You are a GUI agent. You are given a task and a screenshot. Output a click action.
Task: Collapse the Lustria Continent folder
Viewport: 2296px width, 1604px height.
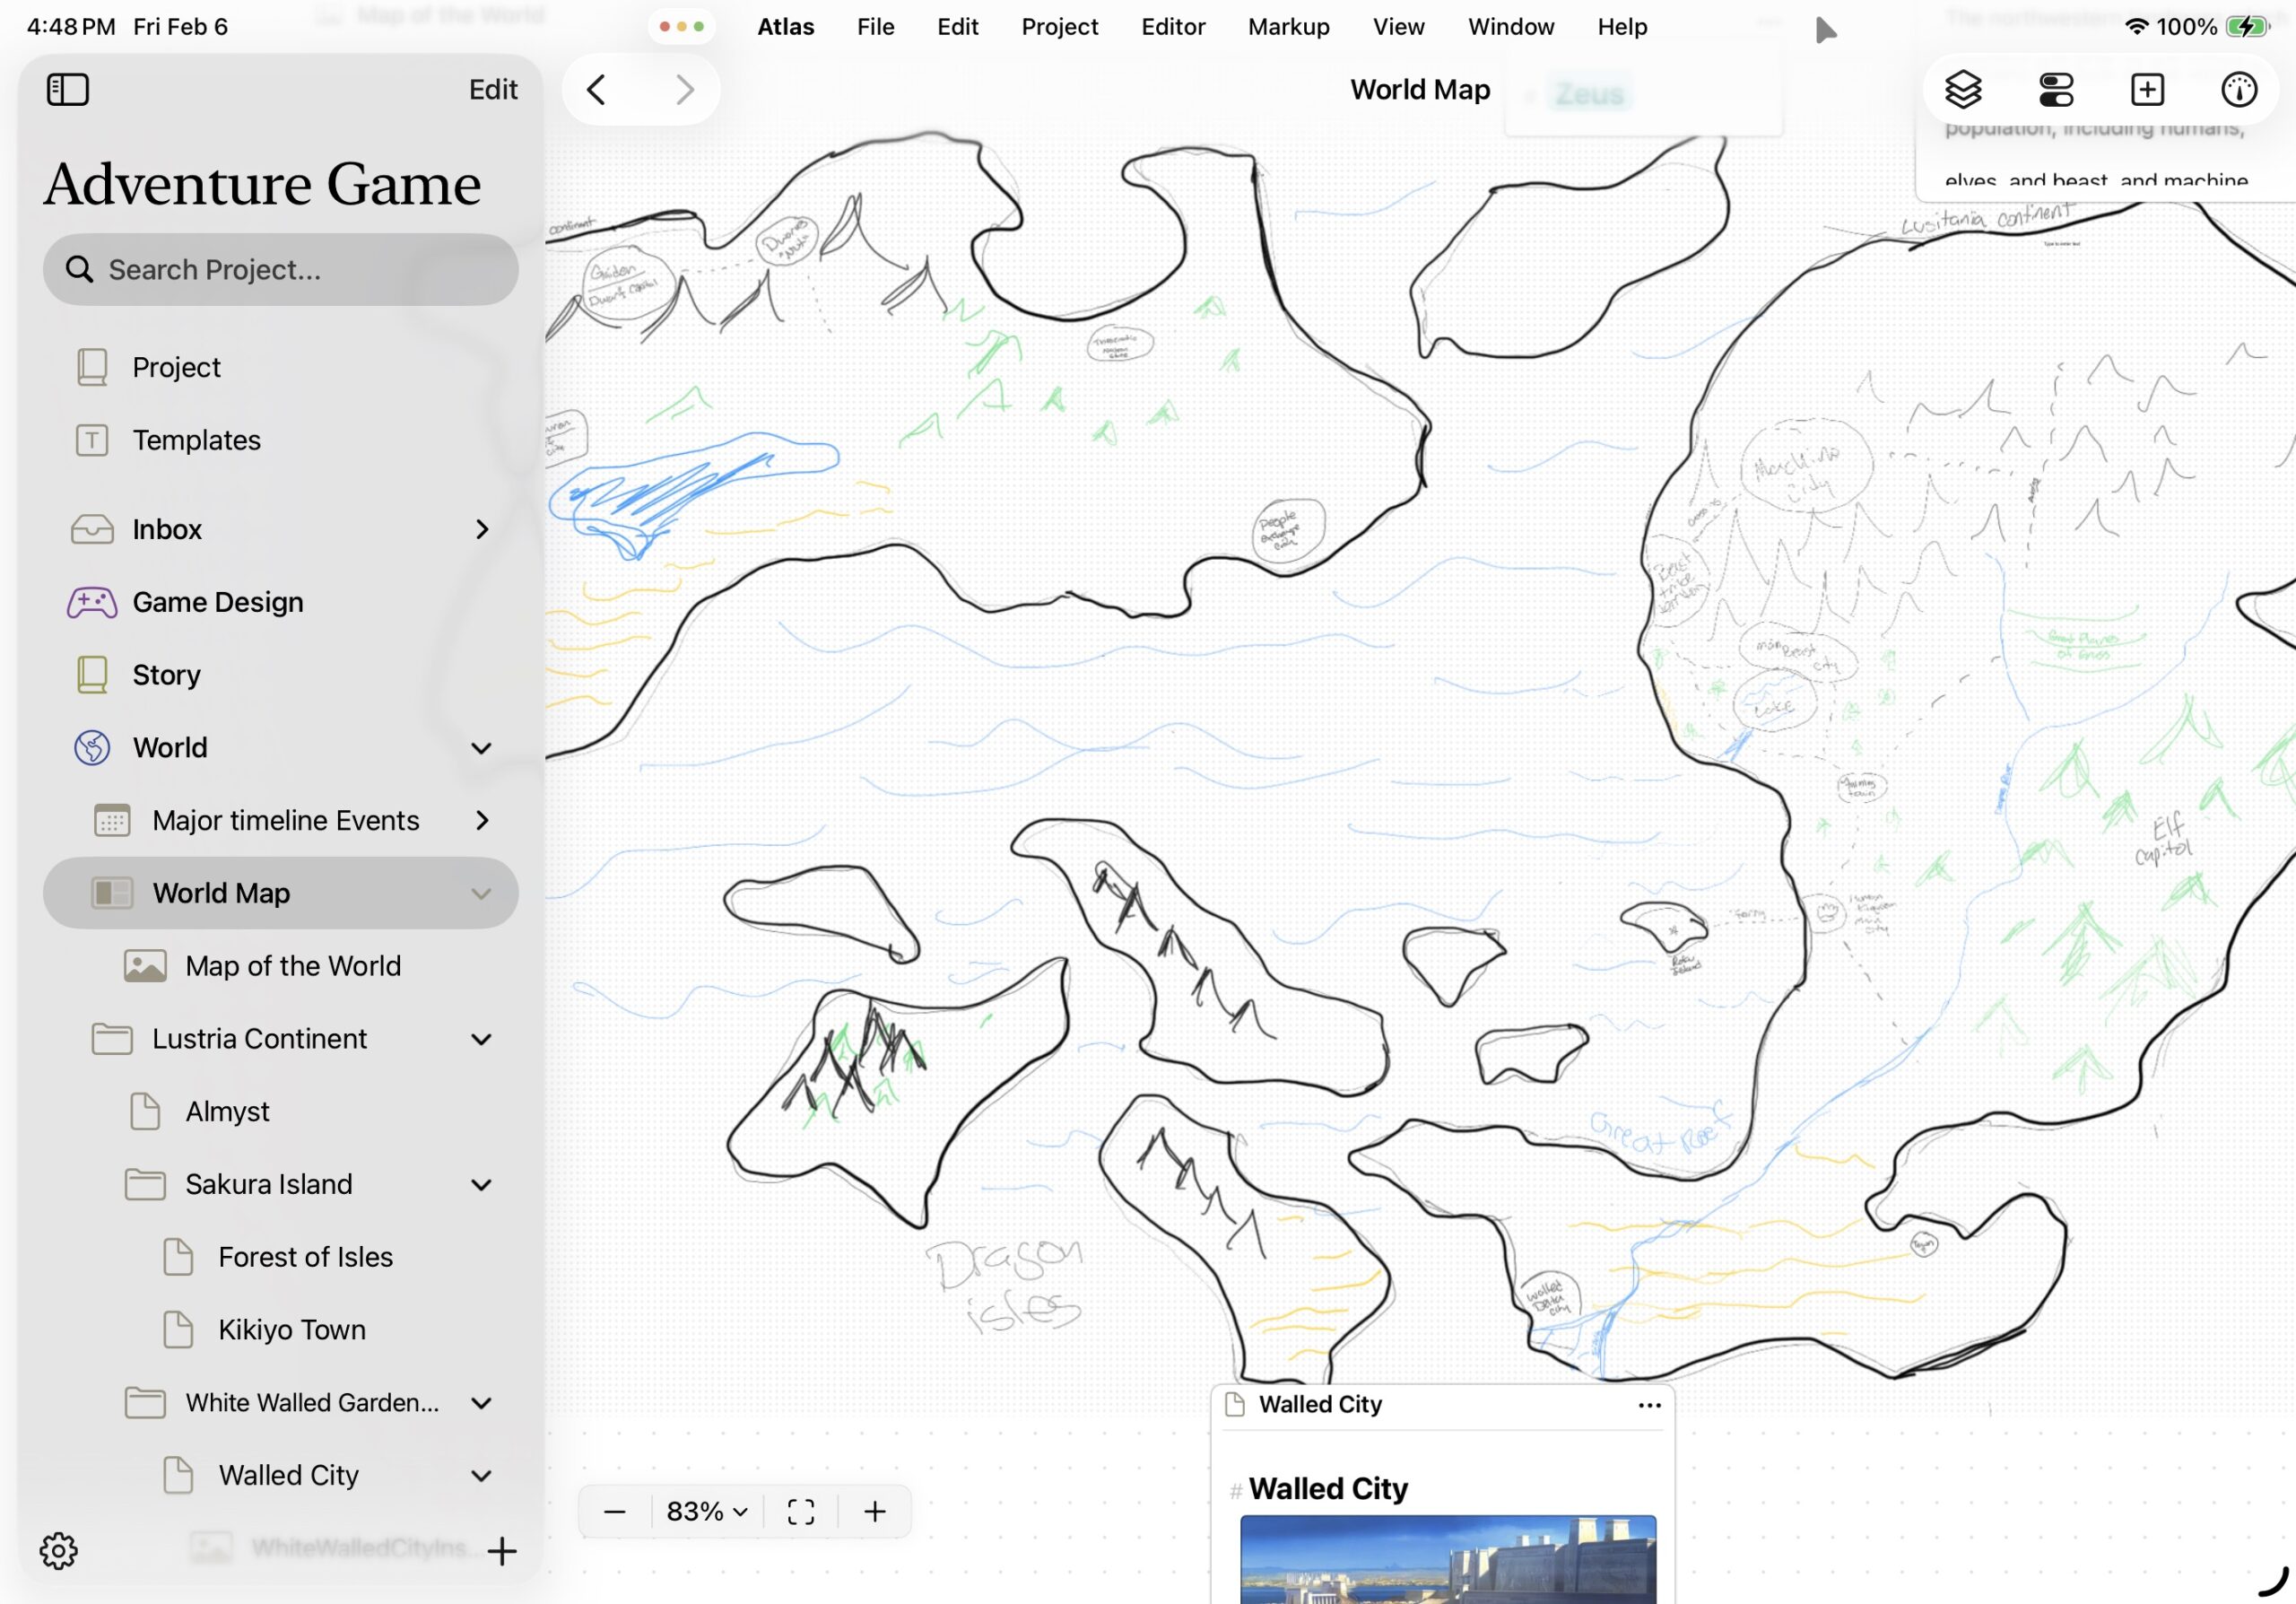pyautogui.click(x=482, y=1038)
